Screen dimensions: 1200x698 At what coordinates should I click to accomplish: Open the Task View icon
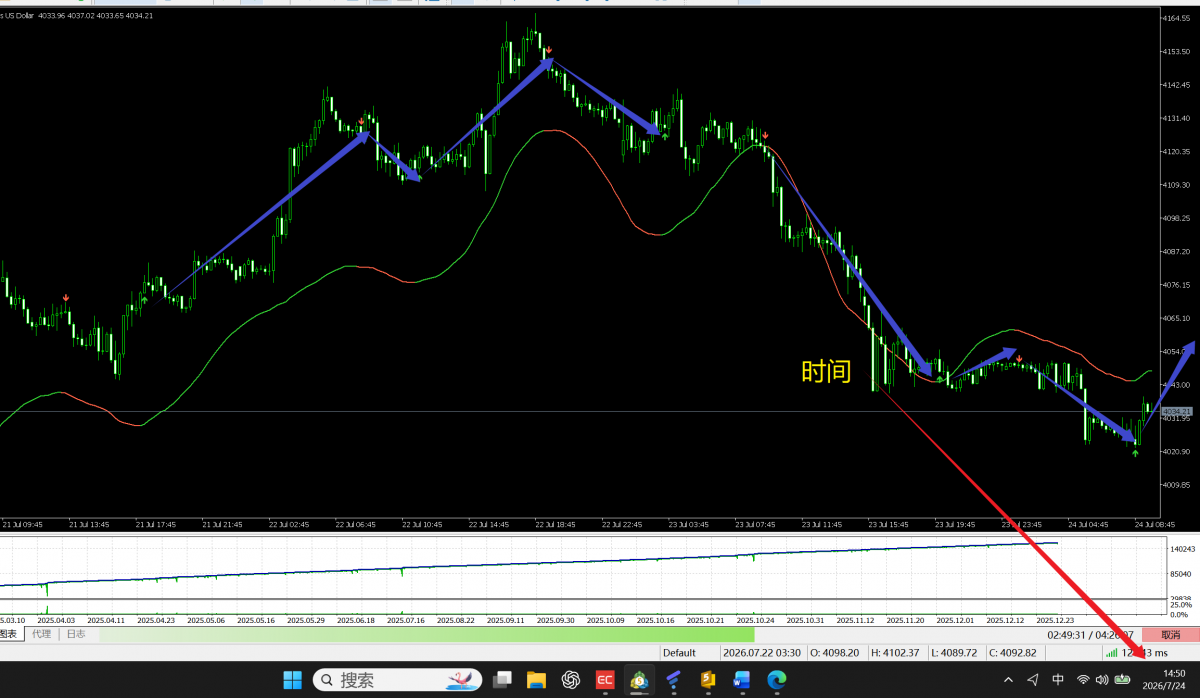(x=502, y=680)
